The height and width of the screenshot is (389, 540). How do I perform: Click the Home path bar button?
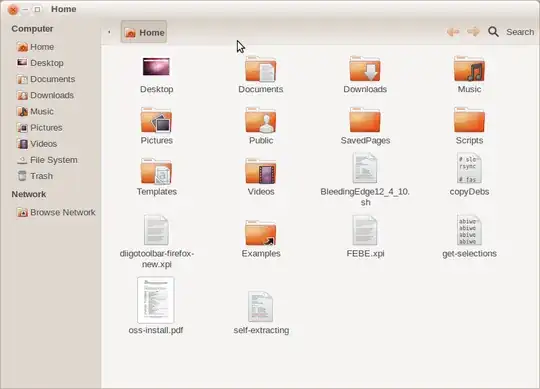pos(144,32)
